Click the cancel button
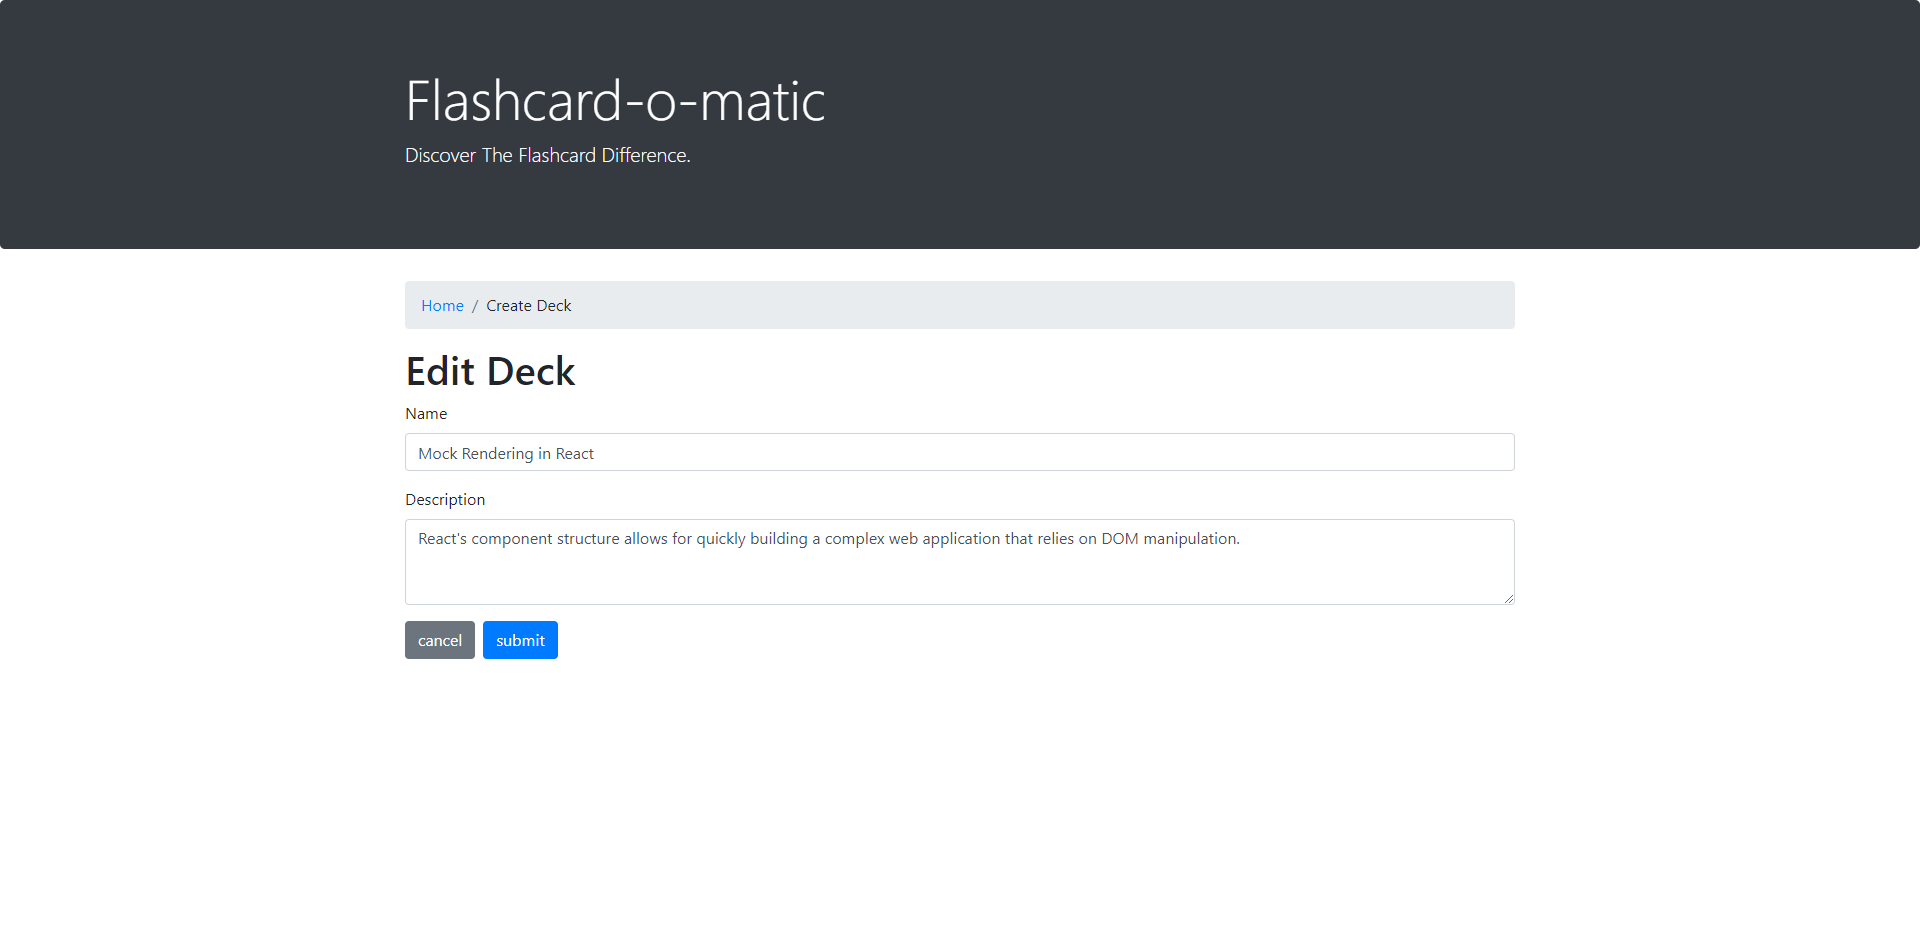The height and width of the screenshot is (935, 1920). point(439,640)
